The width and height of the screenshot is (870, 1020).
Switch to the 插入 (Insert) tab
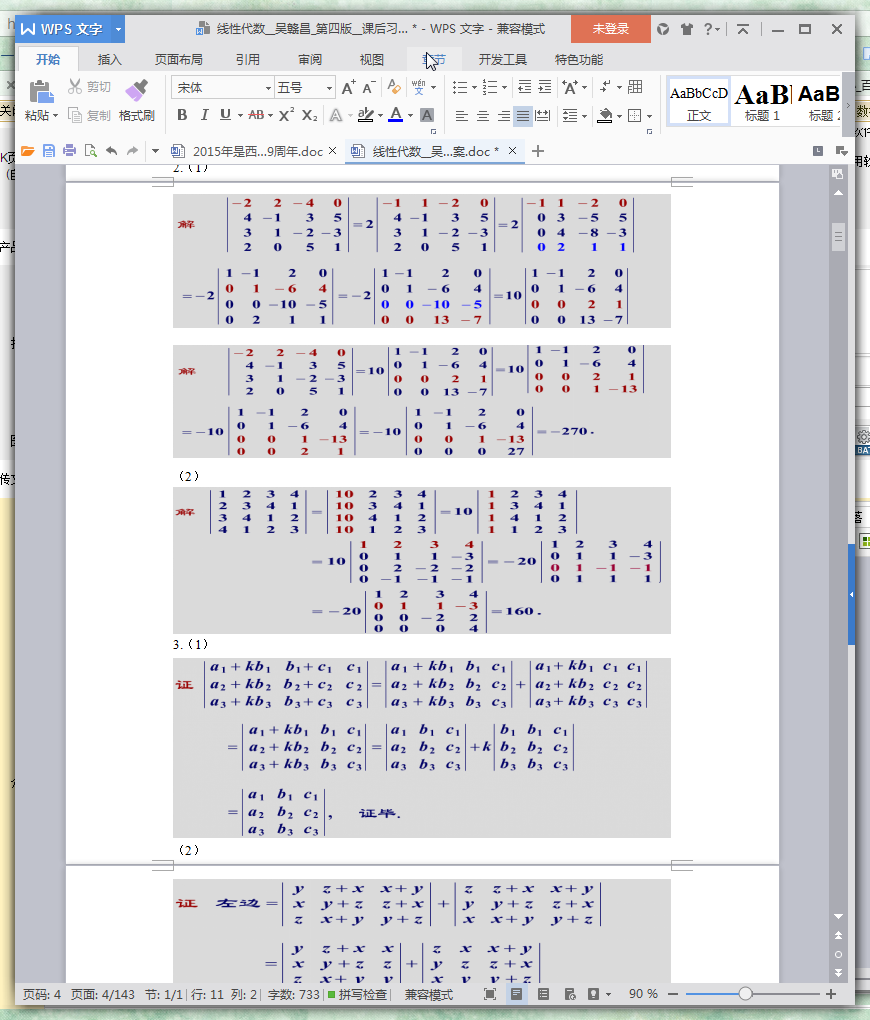pyautogui.click(x=109, y=60)
